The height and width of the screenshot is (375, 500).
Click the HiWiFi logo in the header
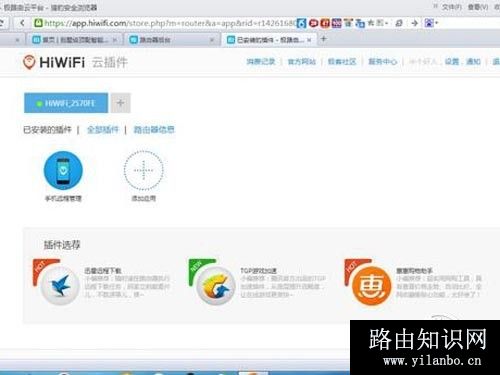pos(54,62)
